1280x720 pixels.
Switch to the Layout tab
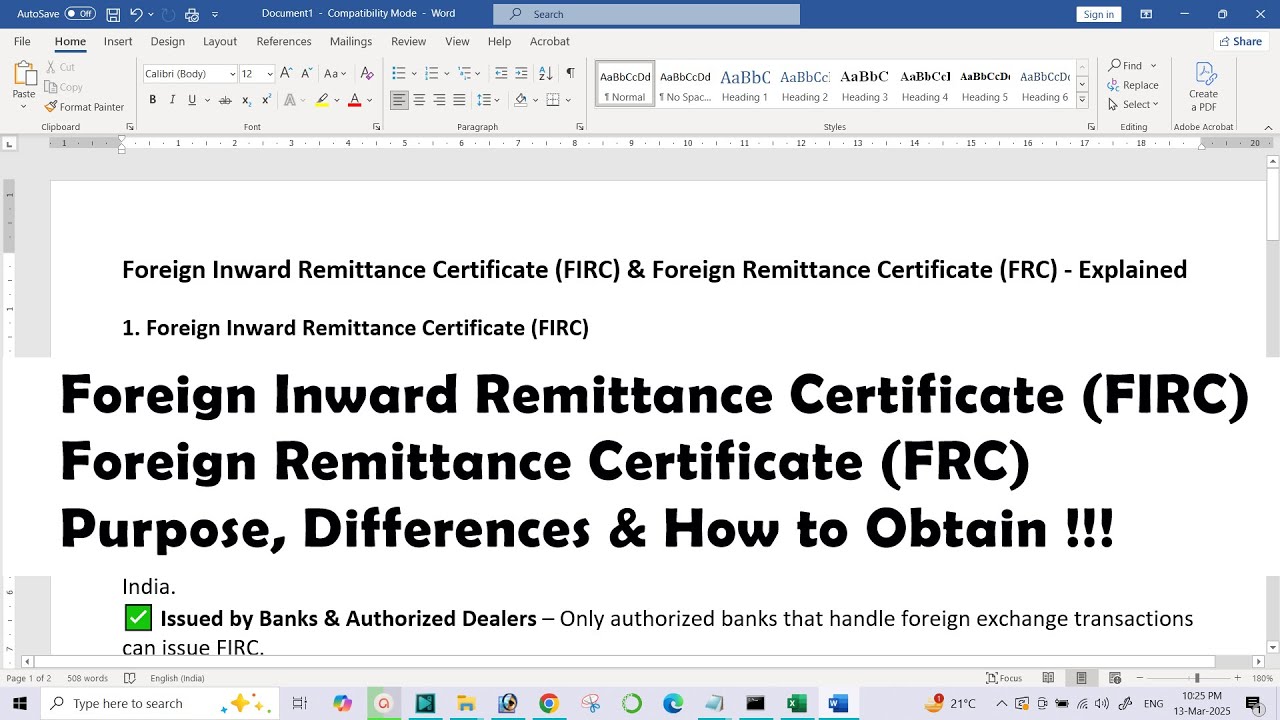pyautogui.click(x=220, y=41)
